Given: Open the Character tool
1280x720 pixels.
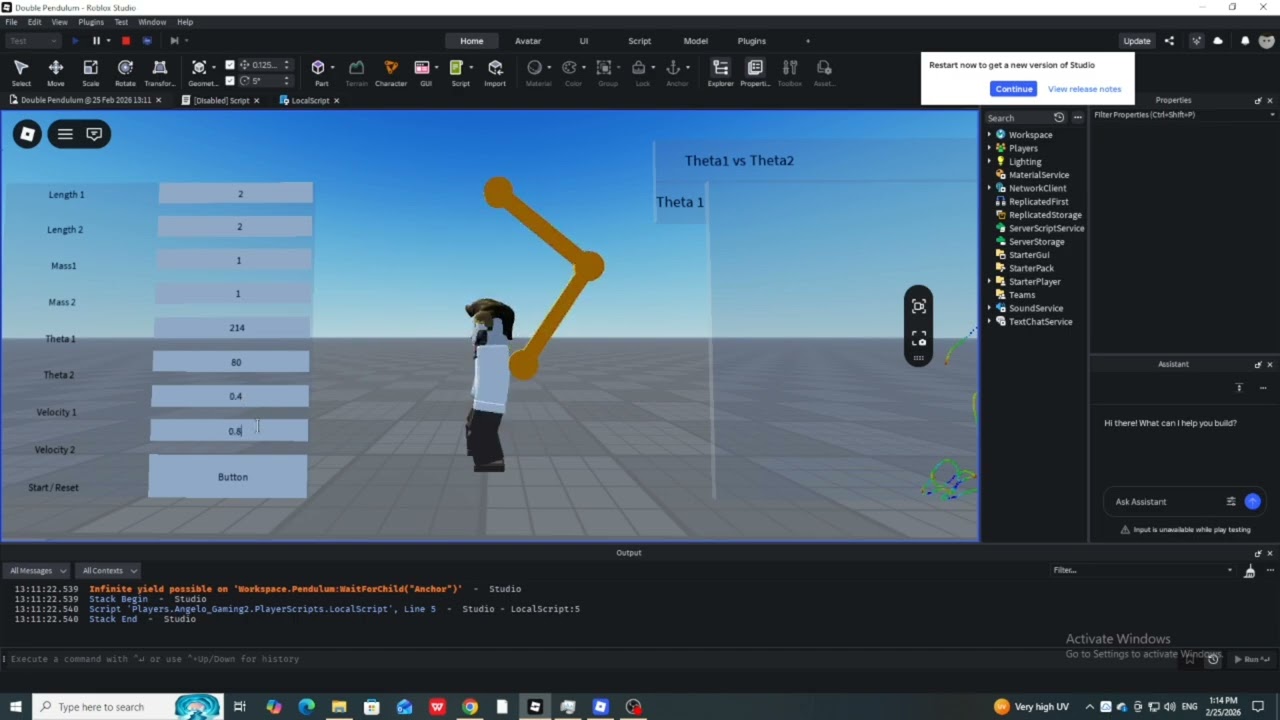Looking at the screenshot, I should pyautogui.click(x=391, y=71).
